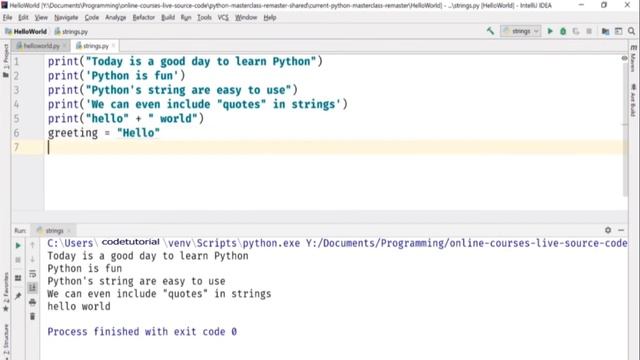Open the strings run configuration dropdown

click(521, 31)
